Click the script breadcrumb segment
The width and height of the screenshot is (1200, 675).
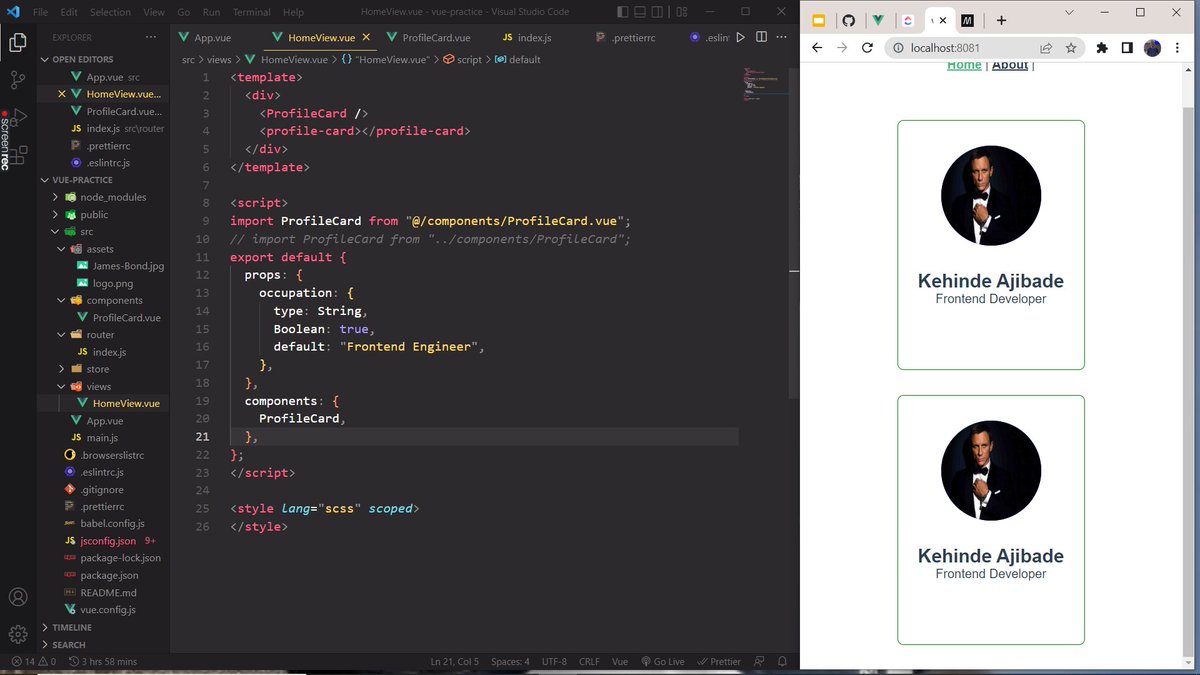pos(462,60)
